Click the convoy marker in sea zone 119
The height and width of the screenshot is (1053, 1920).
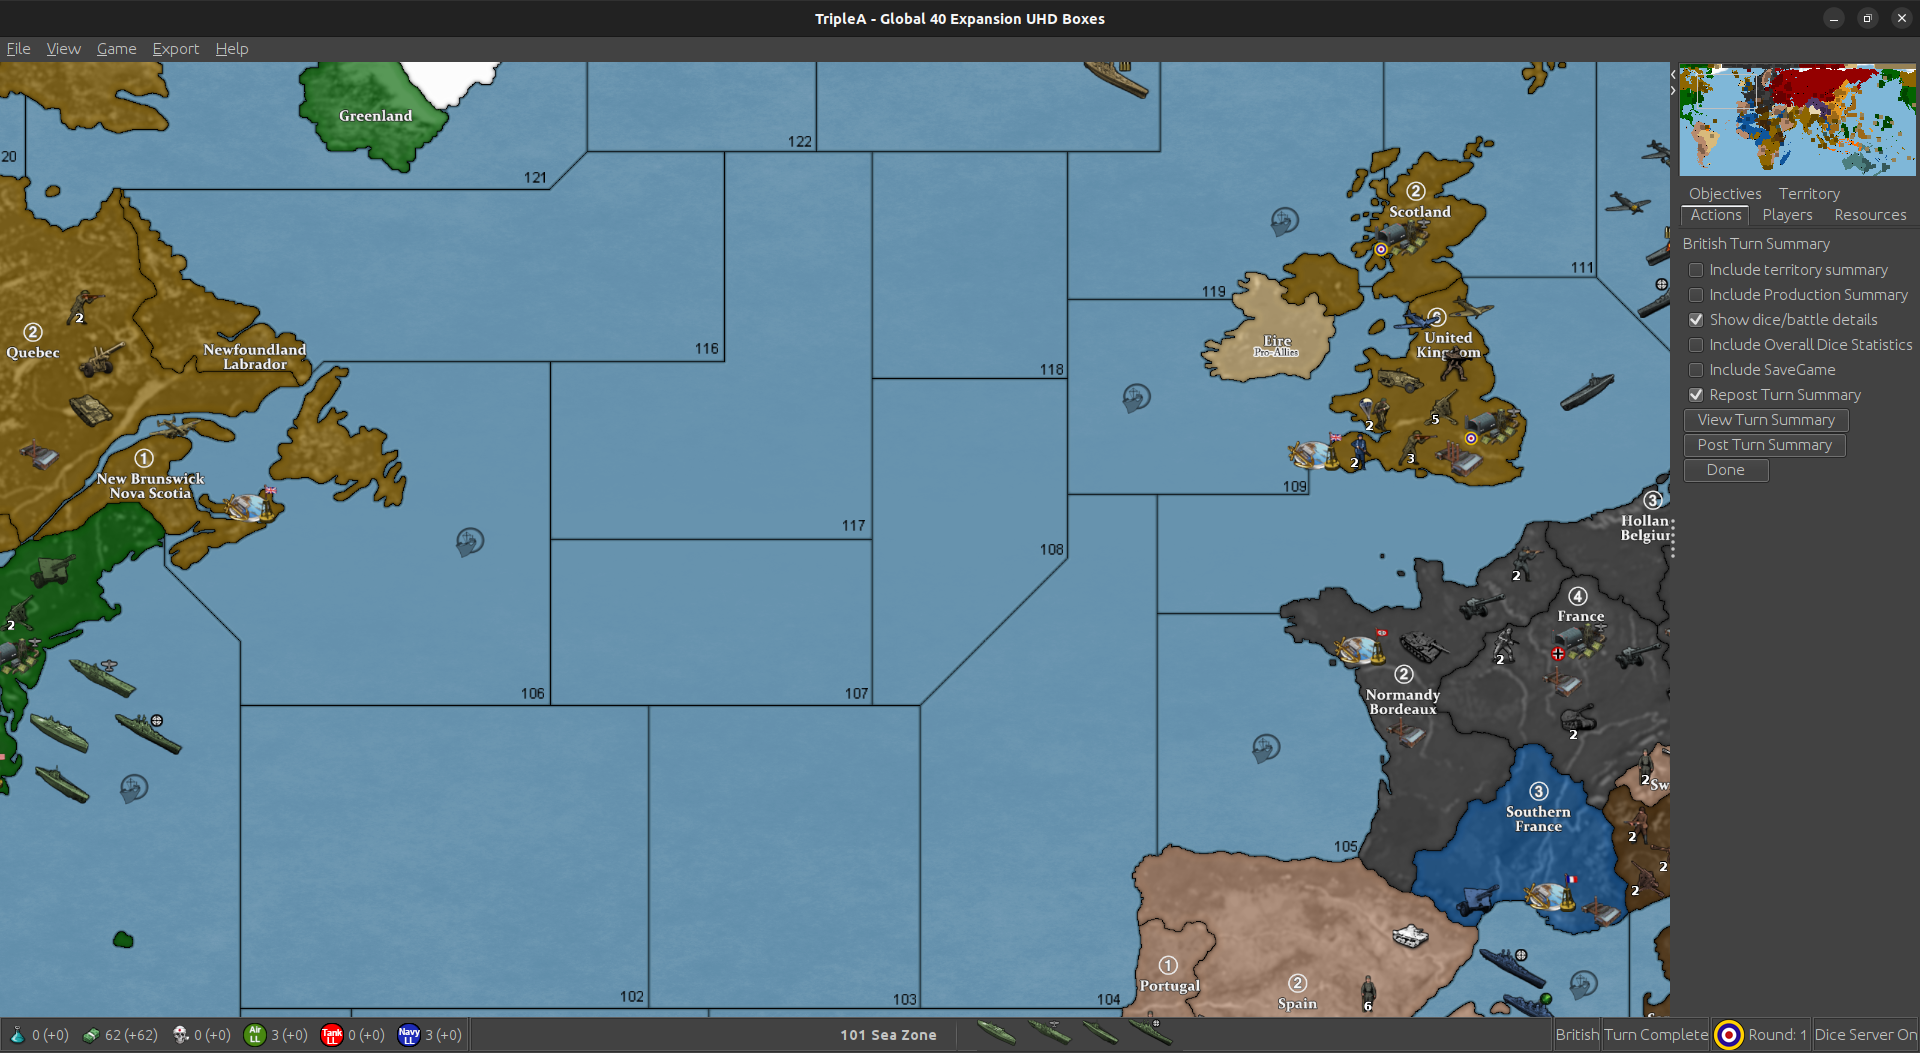click(x=1285, y=221)
